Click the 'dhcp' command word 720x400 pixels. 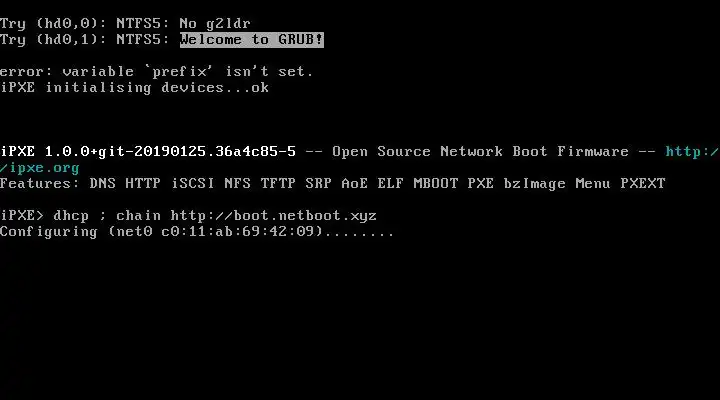click(x=71, y=216)
